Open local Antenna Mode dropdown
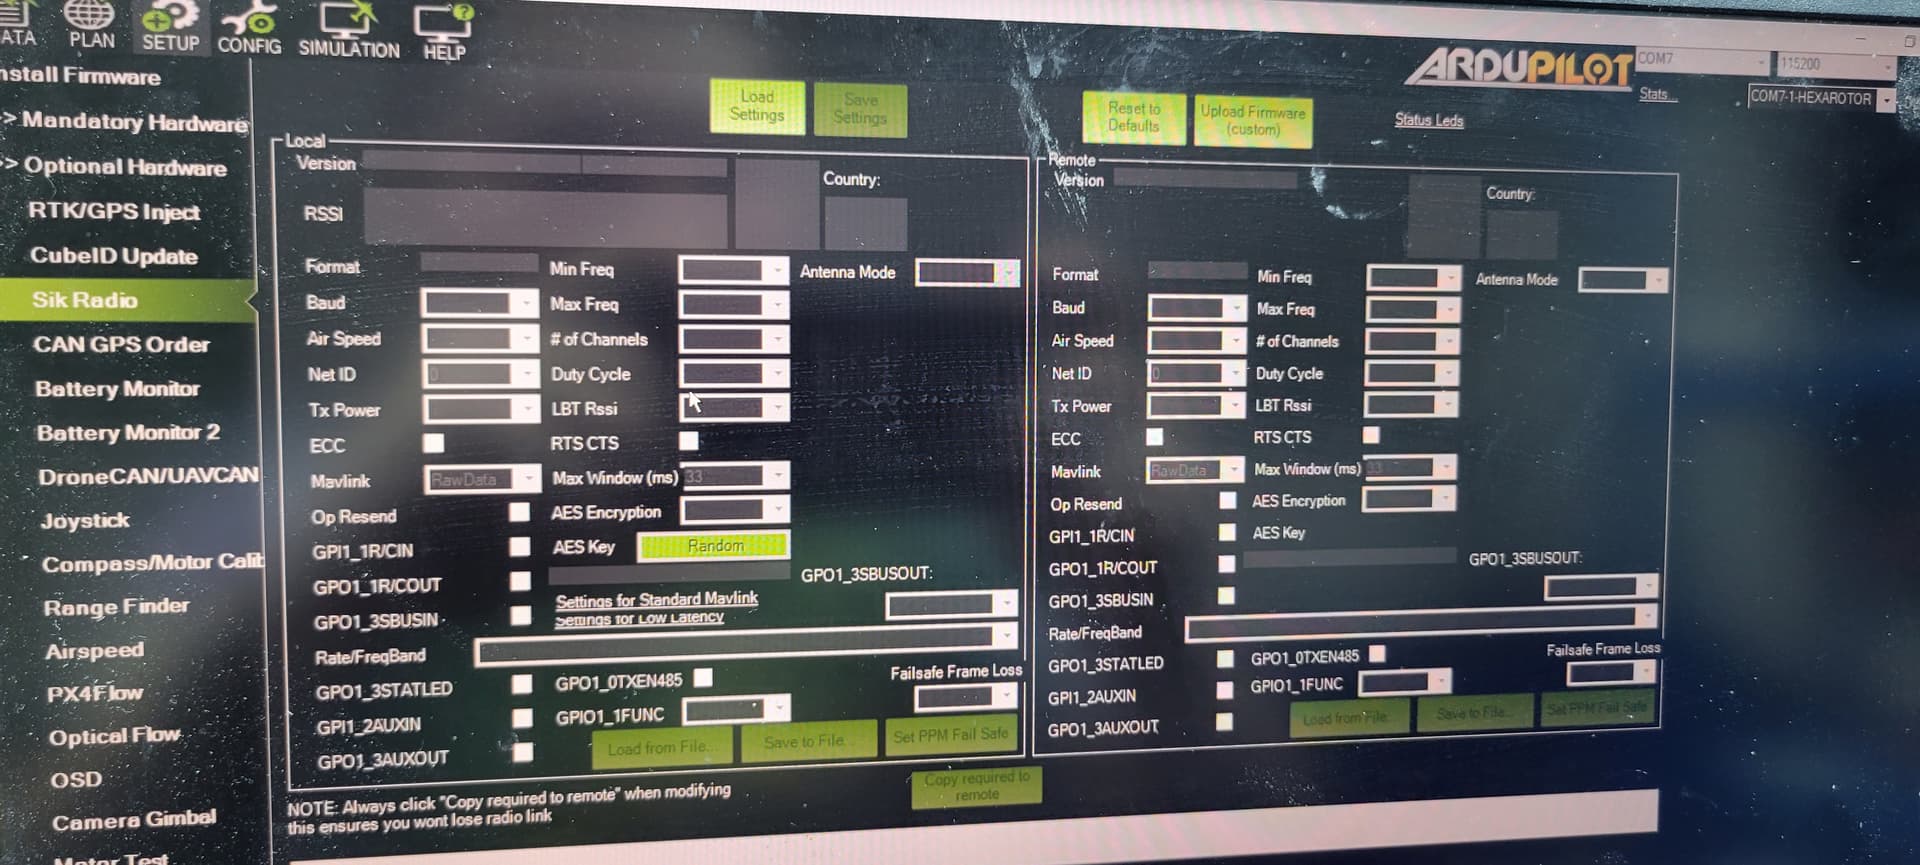Viewport: 1920px width, 865px height. point(968,272)
